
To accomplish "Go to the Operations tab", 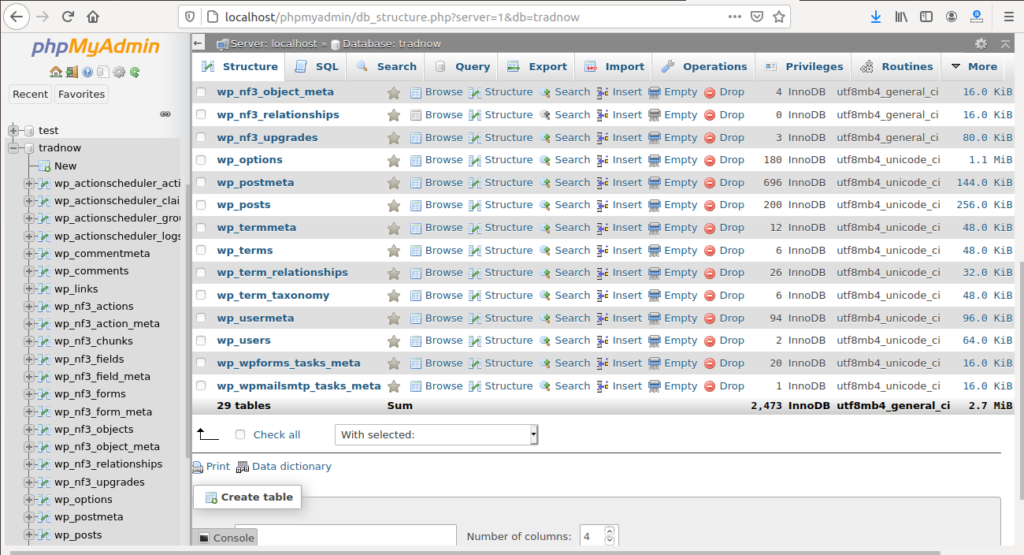I will (x=704, y=67).
